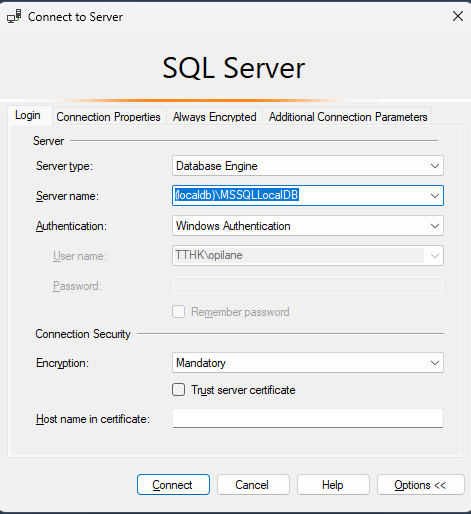Click the SQL Server banner title
Image resolution: width=471 pixels, height=514 pixels.
click(234, 68)
